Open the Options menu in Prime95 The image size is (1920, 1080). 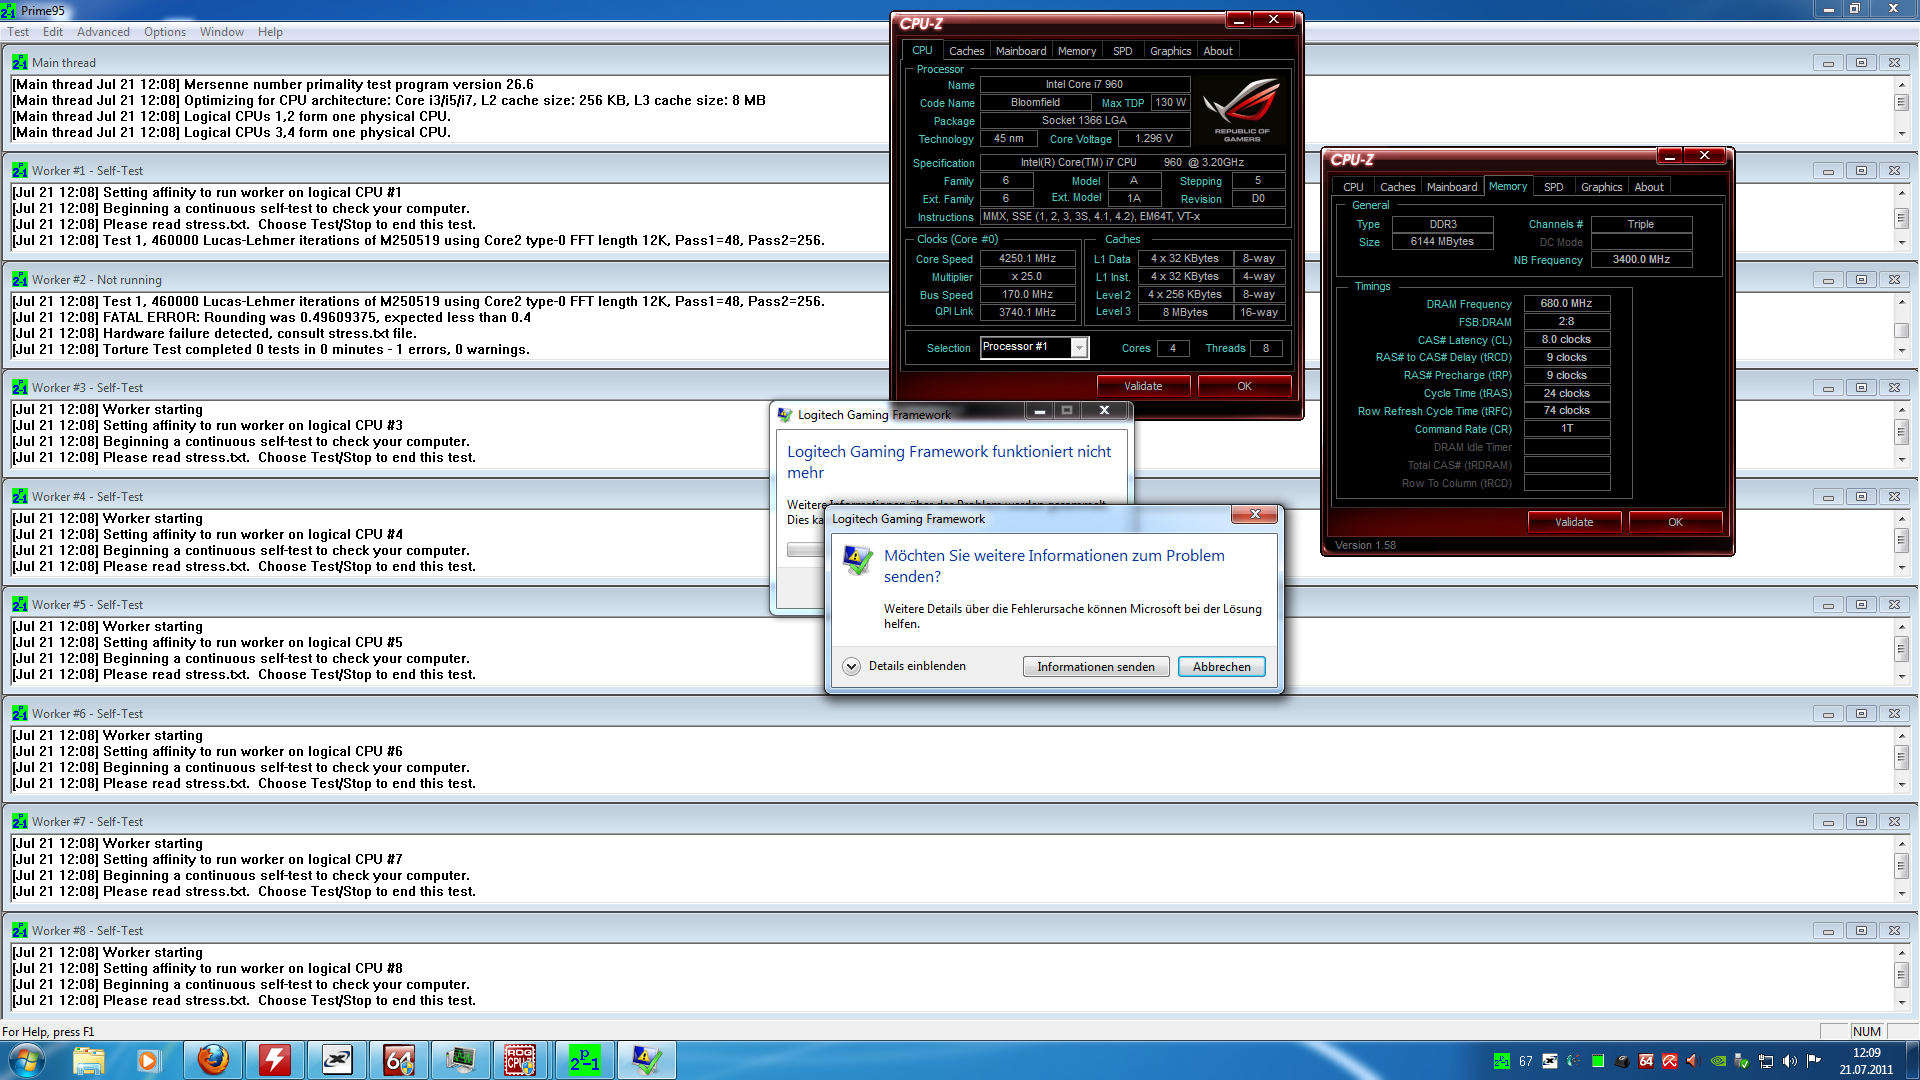(x=164, y=32)
